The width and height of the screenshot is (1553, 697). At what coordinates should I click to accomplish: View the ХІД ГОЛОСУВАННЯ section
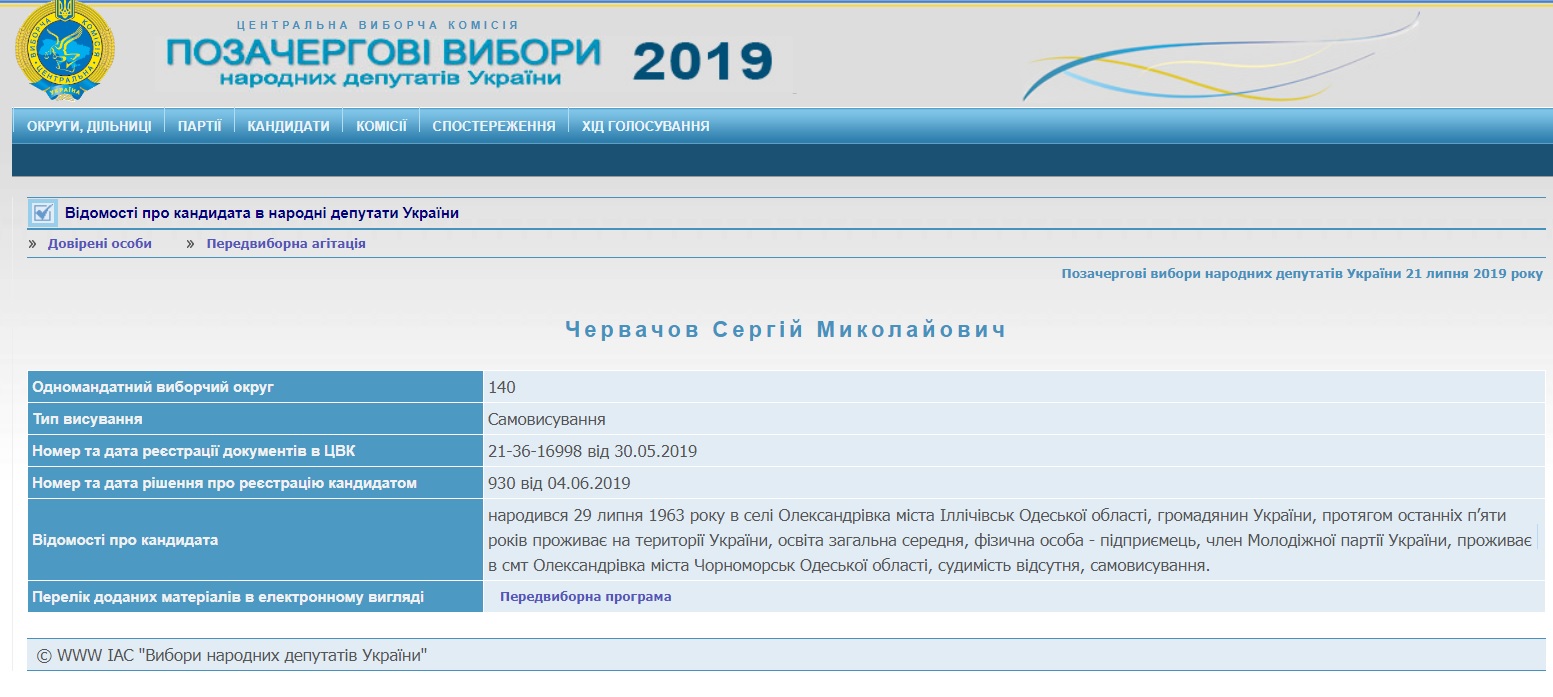pos(646,126)
